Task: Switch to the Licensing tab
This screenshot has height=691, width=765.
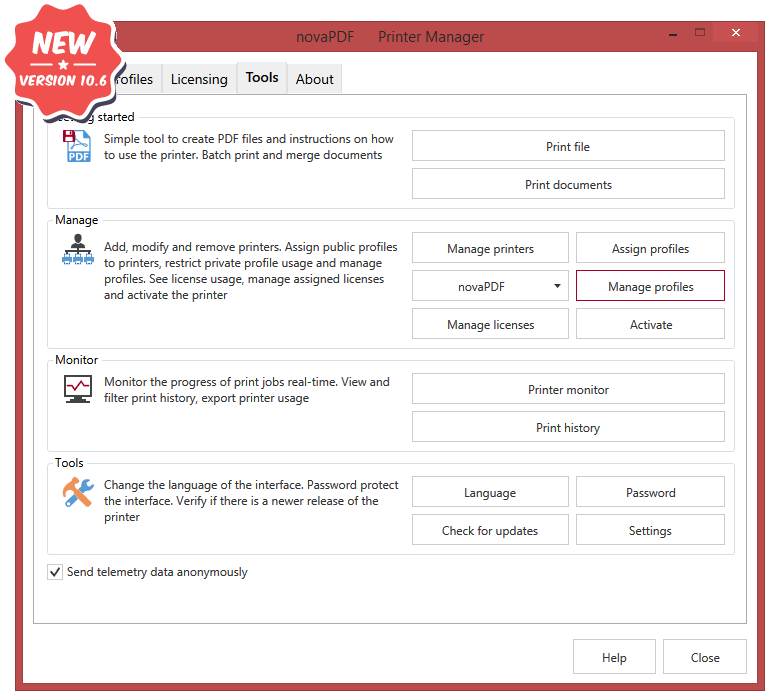Action: tap(199, 79)
